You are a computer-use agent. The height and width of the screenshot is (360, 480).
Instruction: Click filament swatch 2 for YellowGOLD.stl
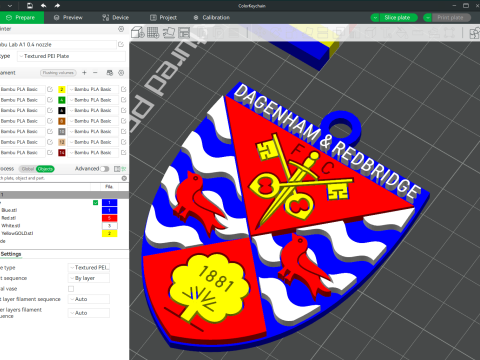coord(109,233)
